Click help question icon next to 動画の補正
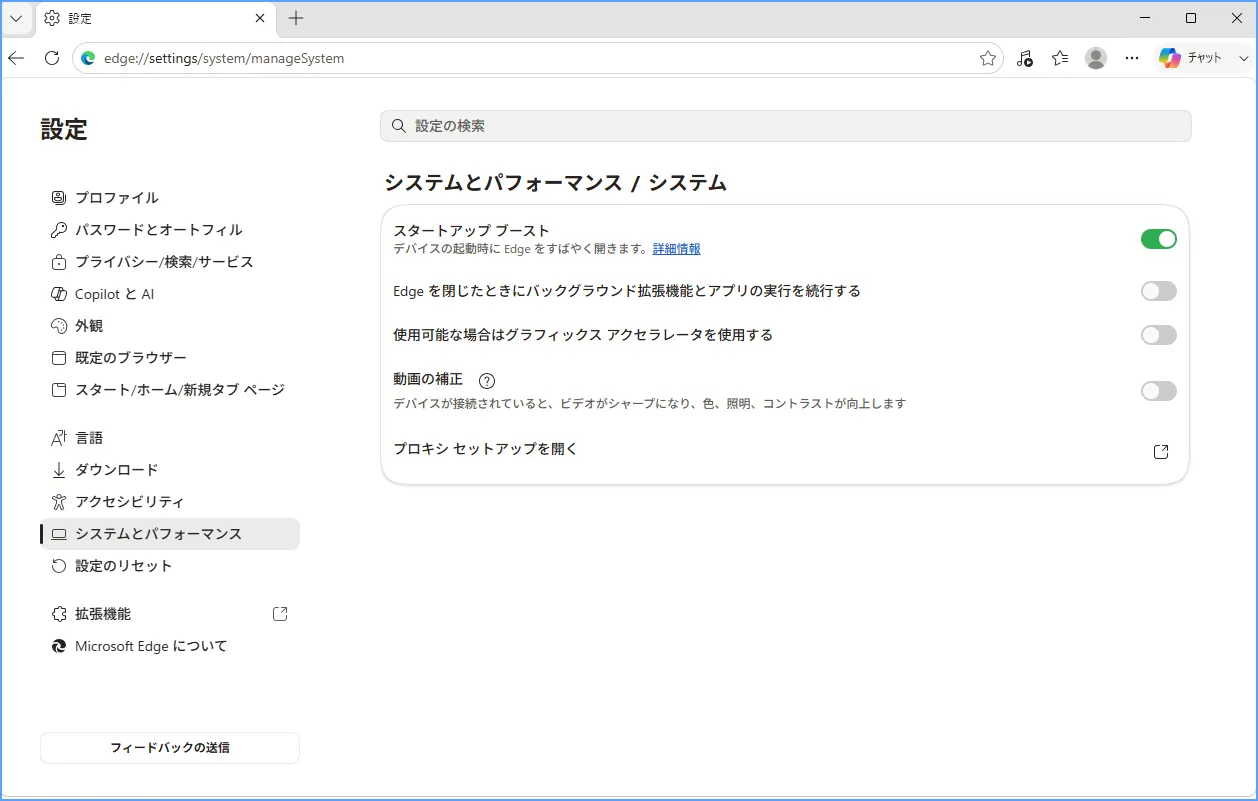This screenshot has width=1258, height=801. (x=487, y=381)
